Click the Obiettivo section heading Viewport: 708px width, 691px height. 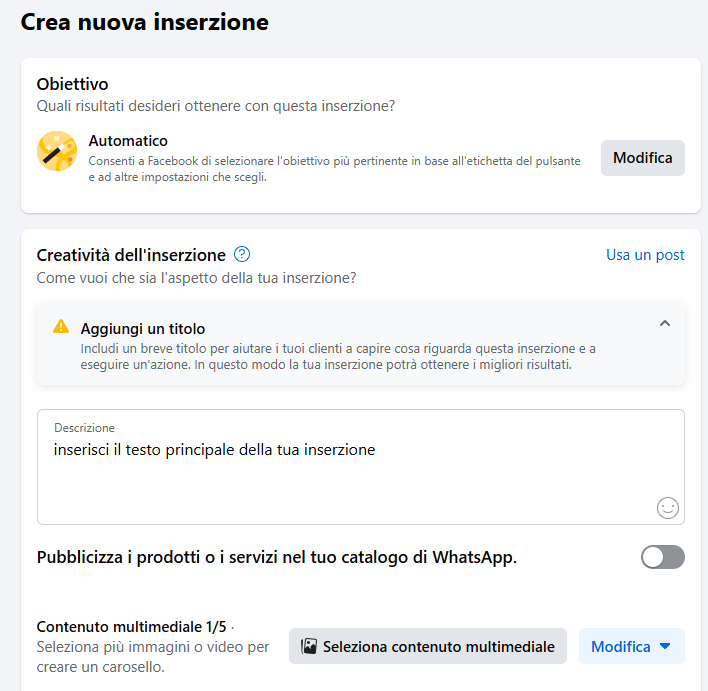[72, 84]
